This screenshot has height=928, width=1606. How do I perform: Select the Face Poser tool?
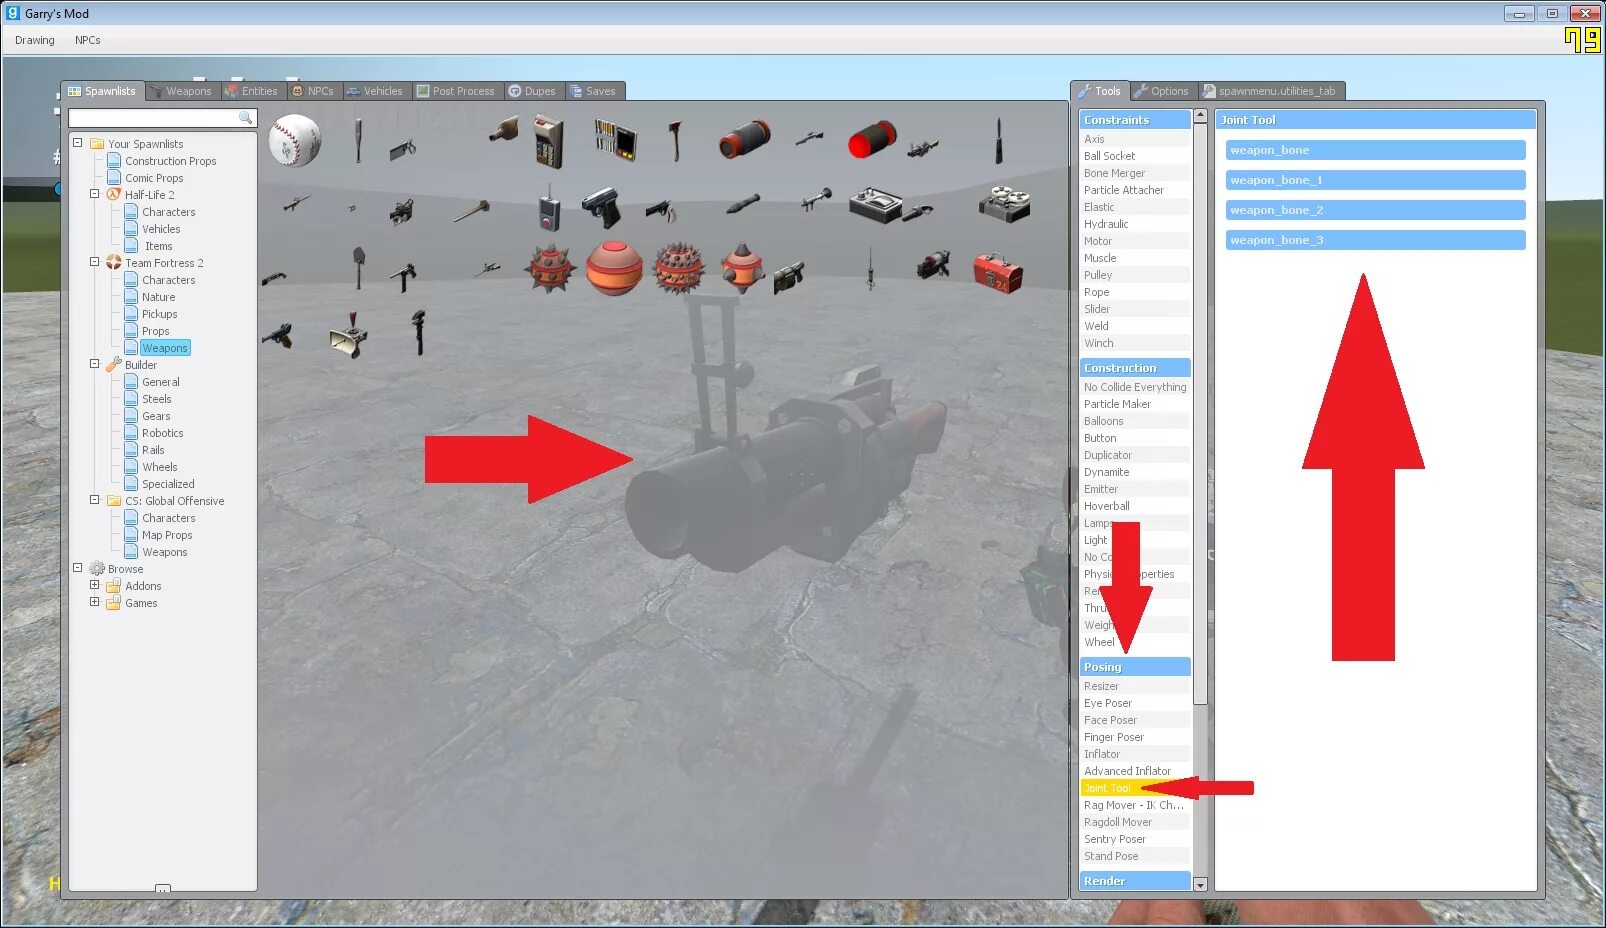(x=1135, y=720)
